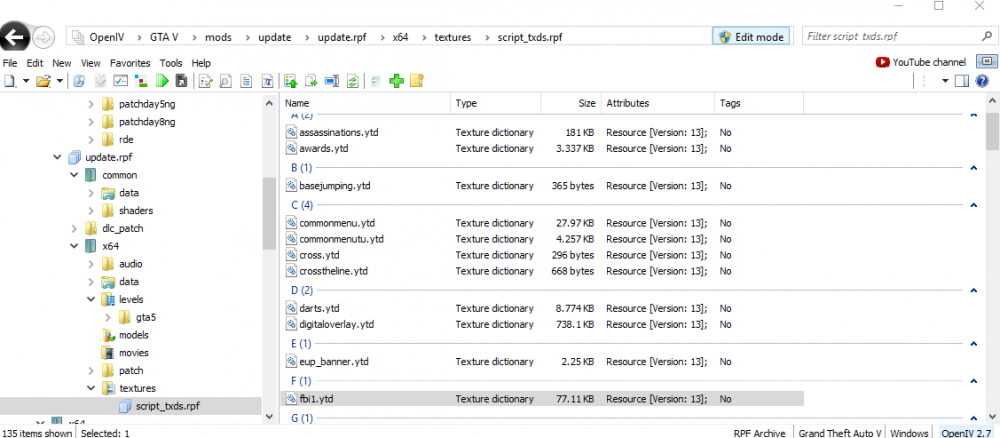Collapse the update.rpf tree node
The height and width of the screenshot is (438, 1000).
pos(57,158)
